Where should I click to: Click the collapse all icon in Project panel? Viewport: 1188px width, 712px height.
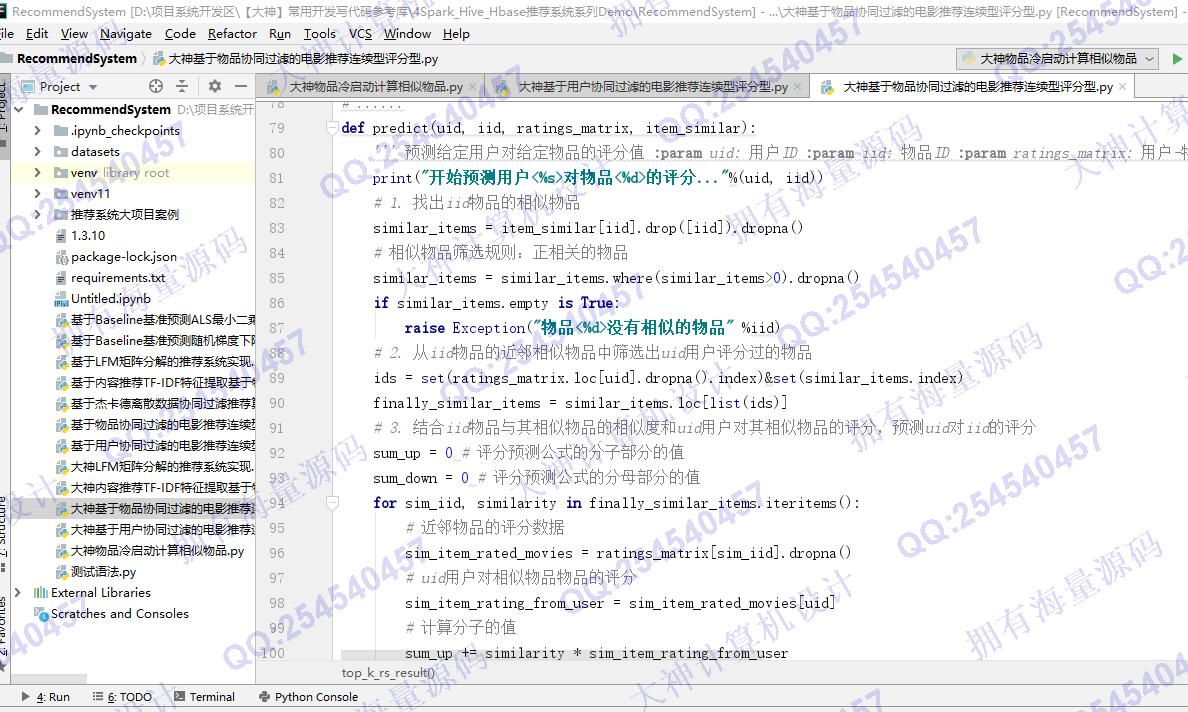coord(182,86)
